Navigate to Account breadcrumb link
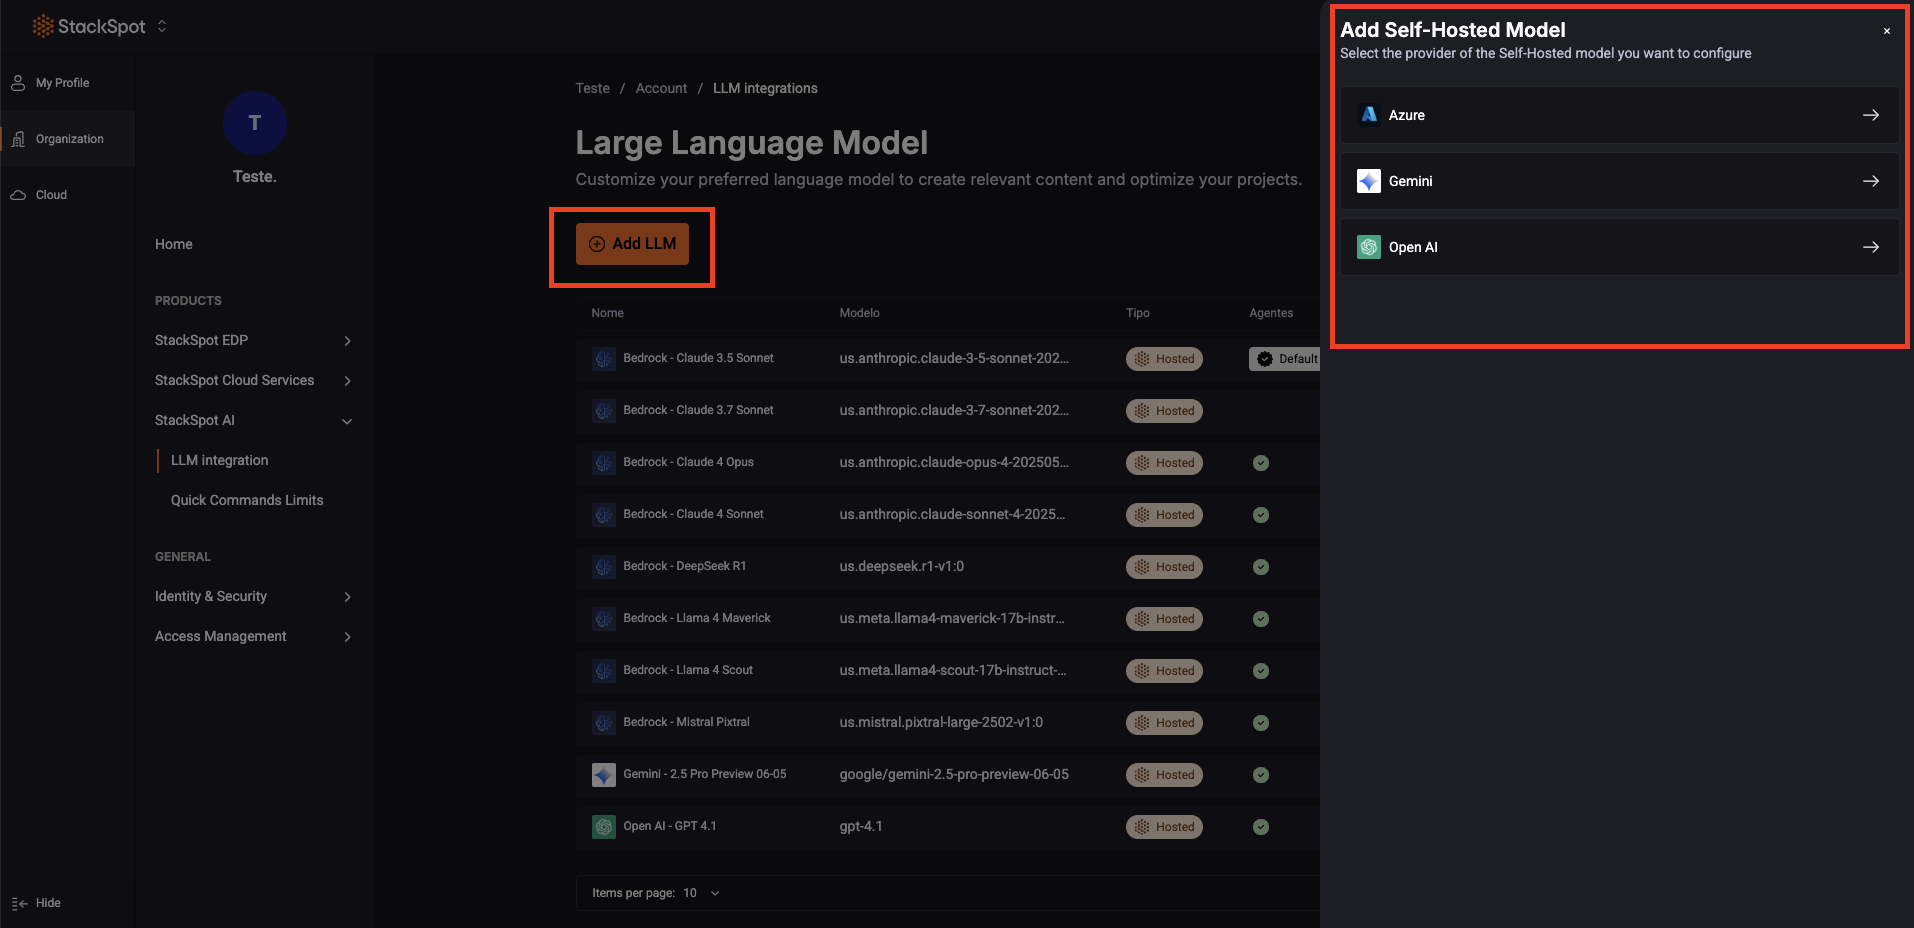Screen dimensions: 1914x928 [661, 88]
